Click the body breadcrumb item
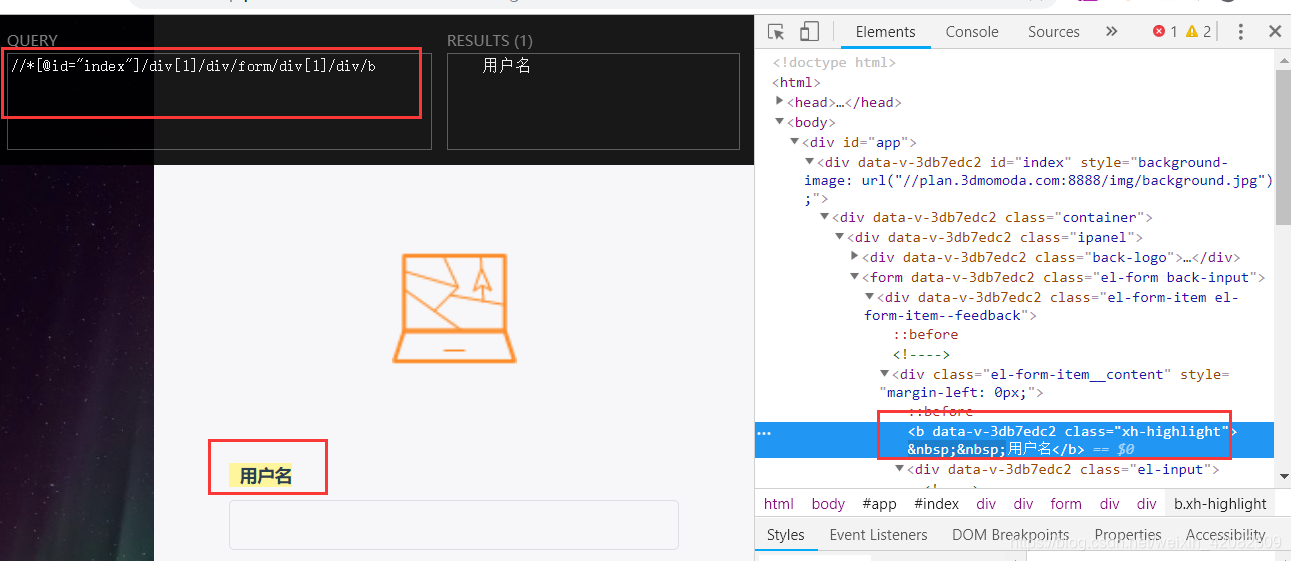Viewport: 1291px width, 561px height. point(828,504)
